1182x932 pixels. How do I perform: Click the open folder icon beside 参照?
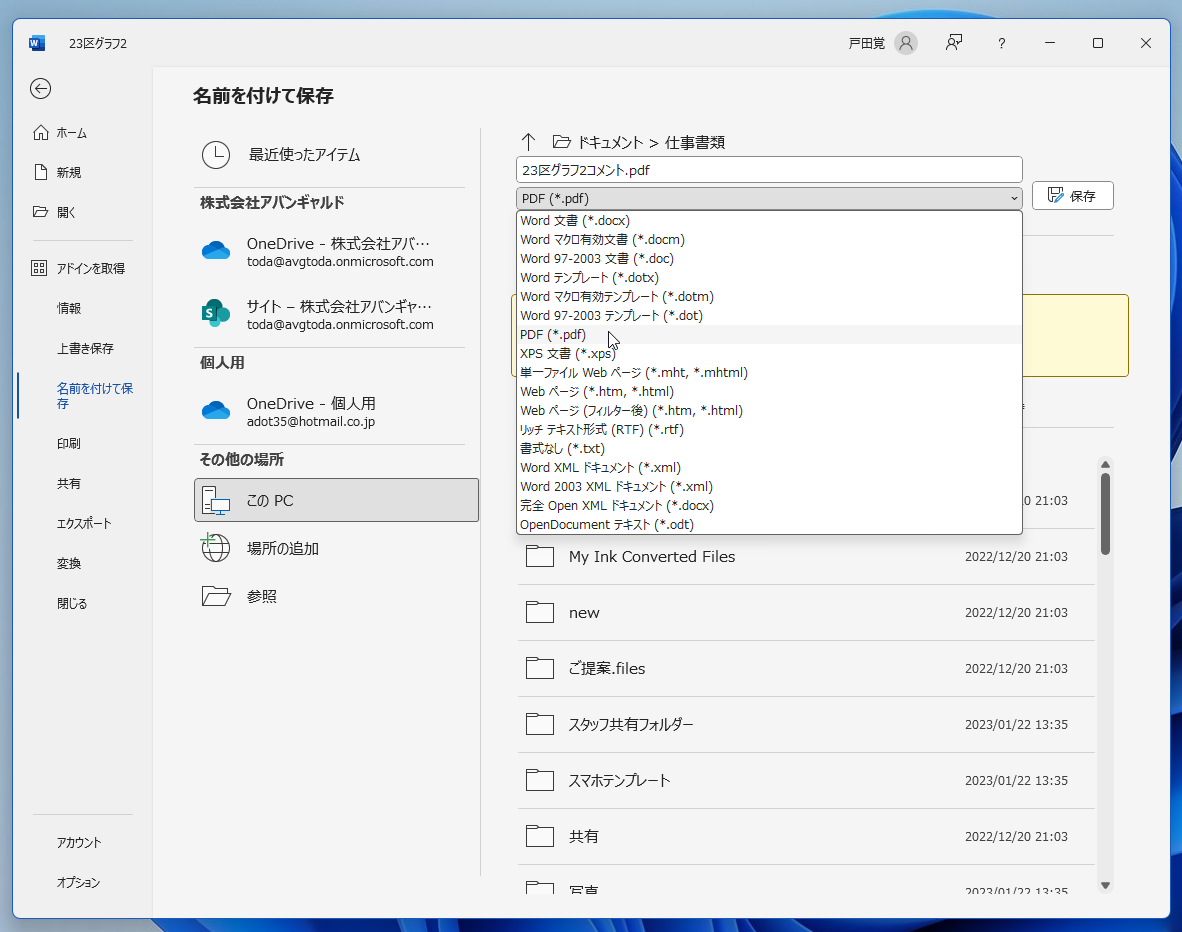[x=216, y=596]
